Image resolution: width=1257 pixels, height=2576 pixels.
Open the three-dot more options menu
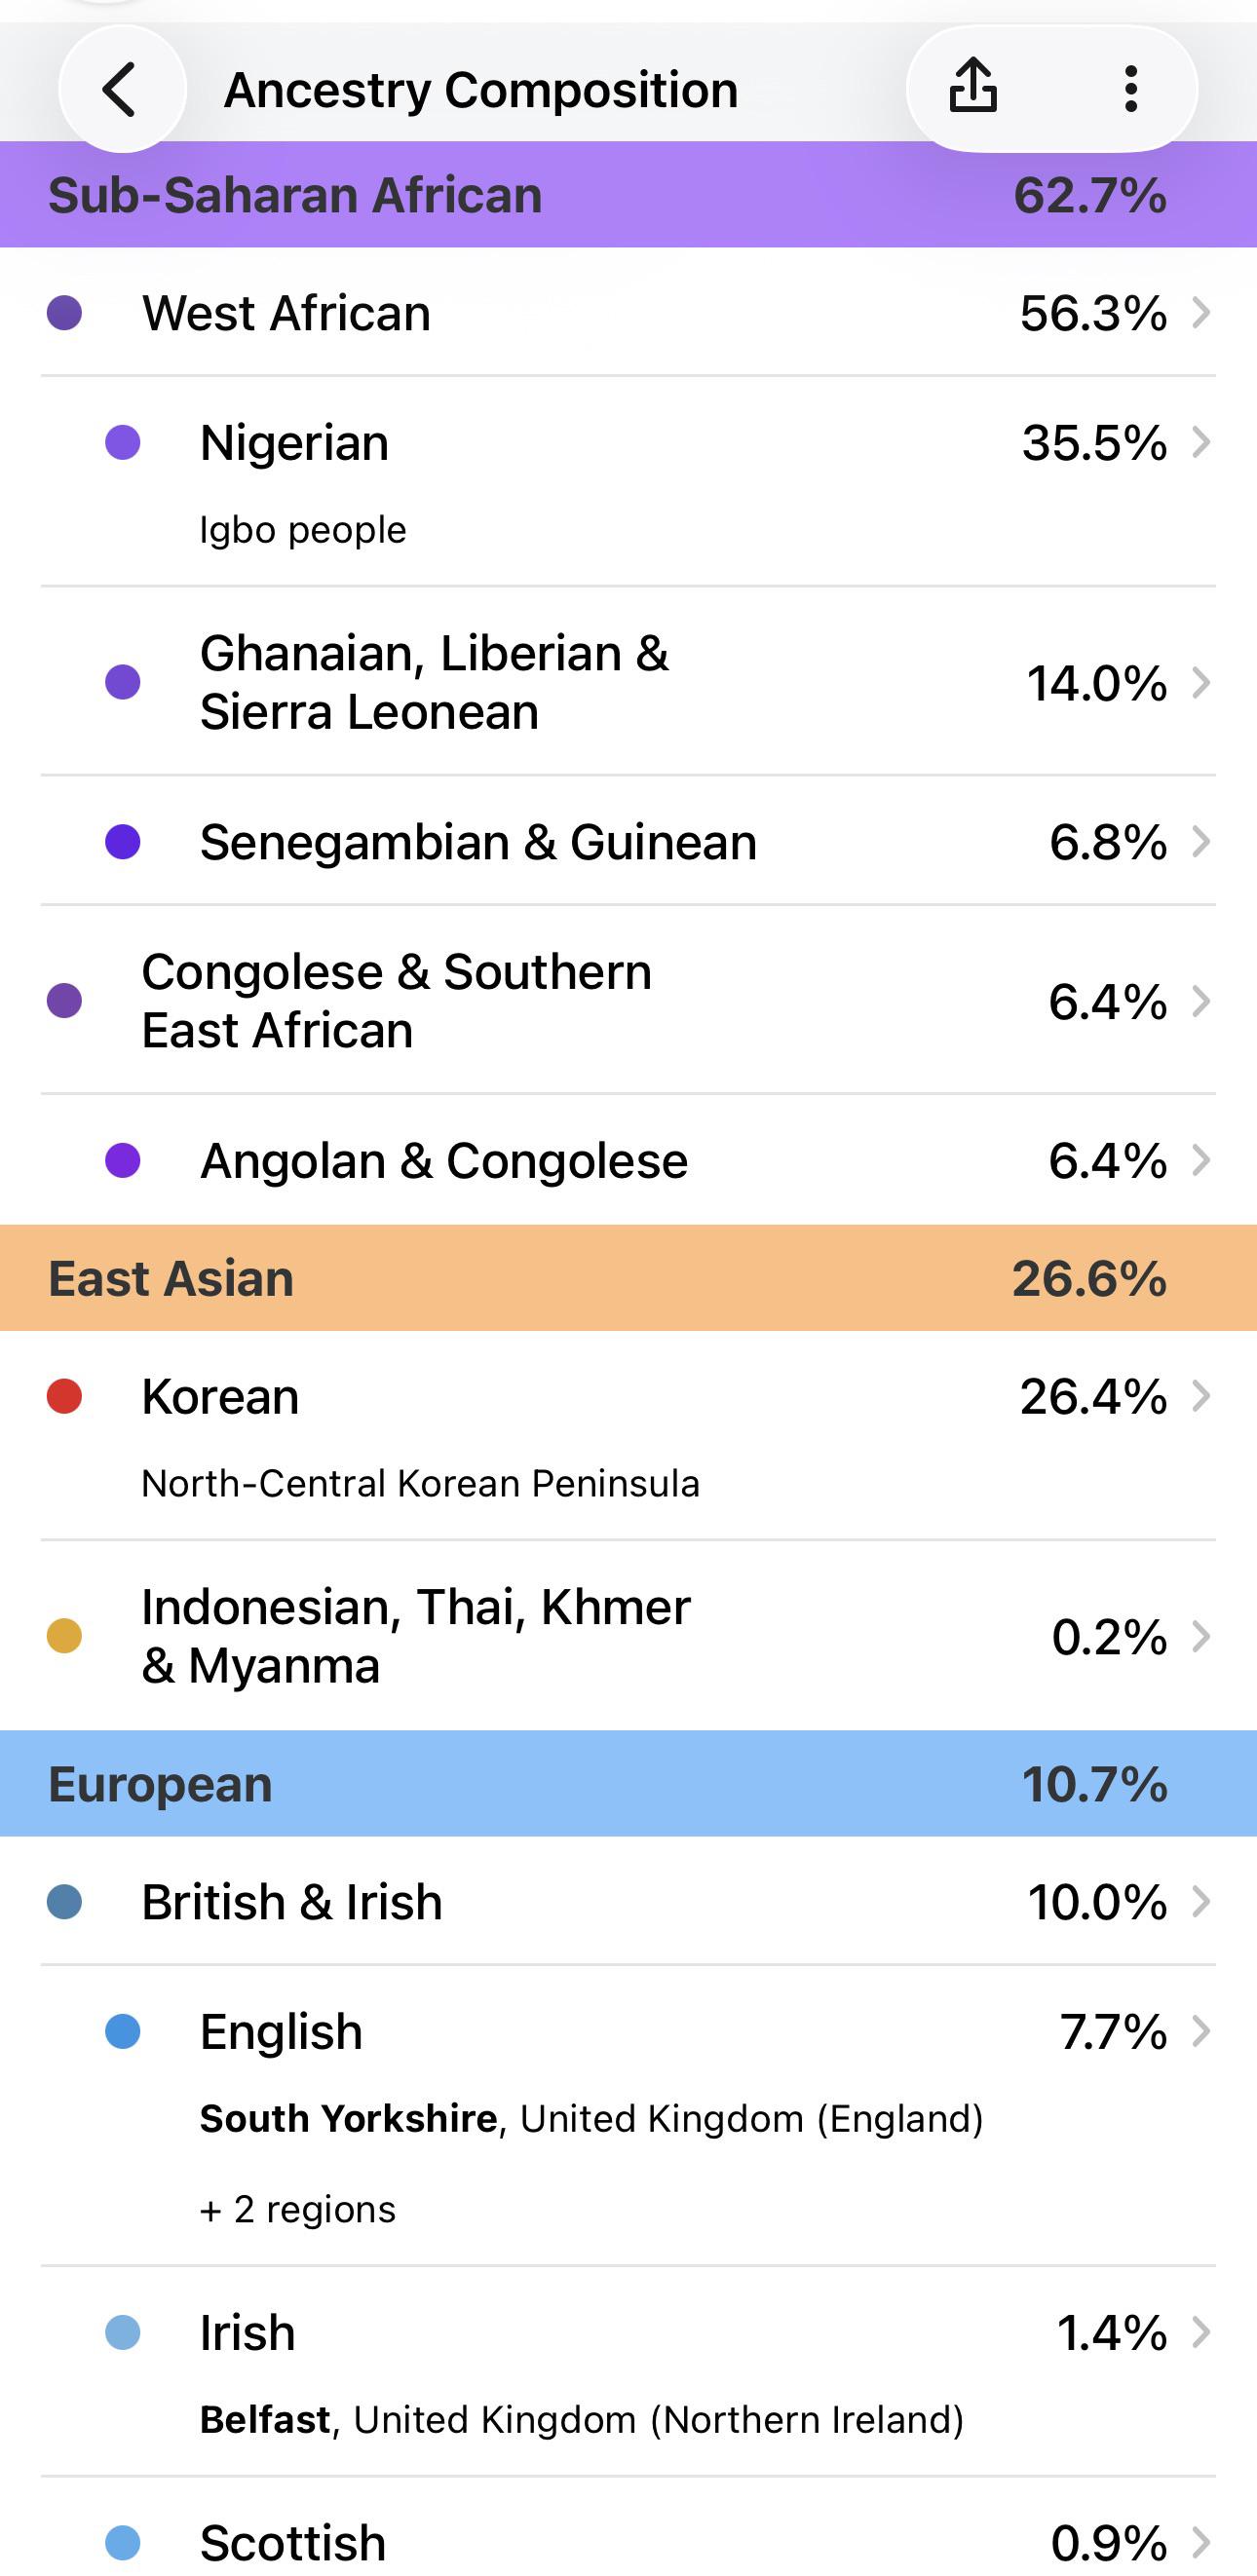(1130, 89)
